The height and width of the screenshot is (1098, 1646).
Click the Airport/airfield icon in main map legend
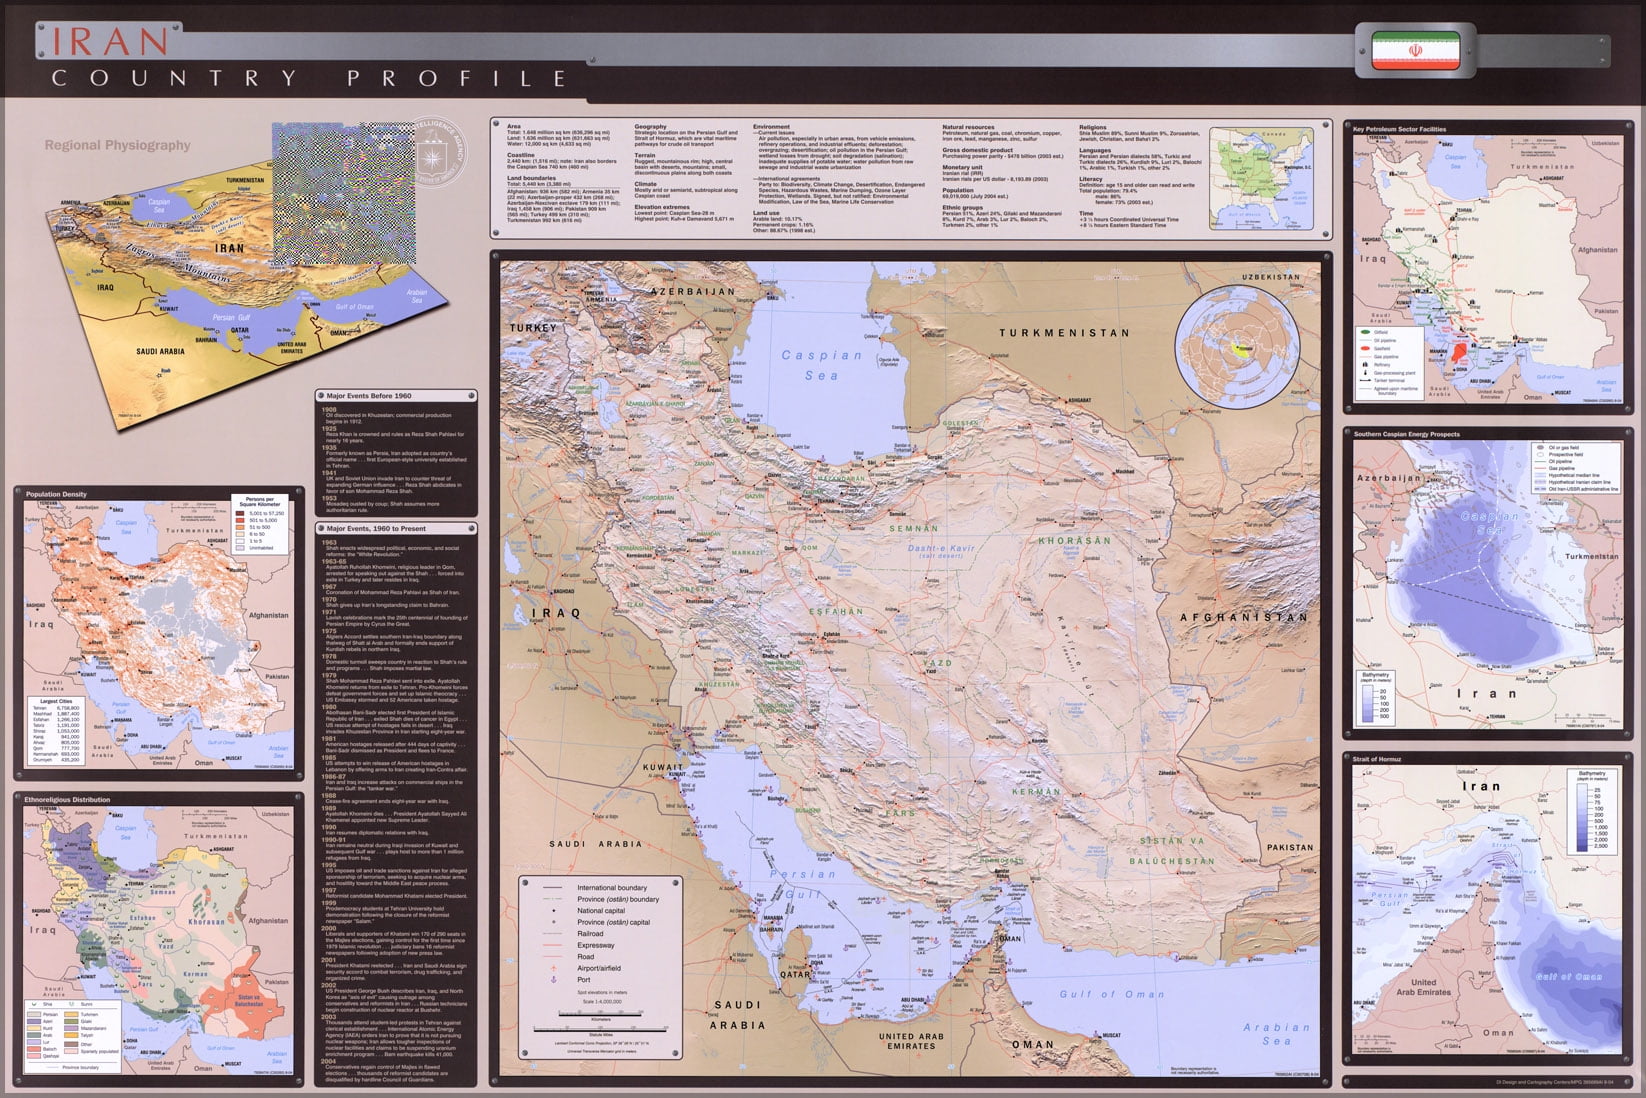click(553, 968)
